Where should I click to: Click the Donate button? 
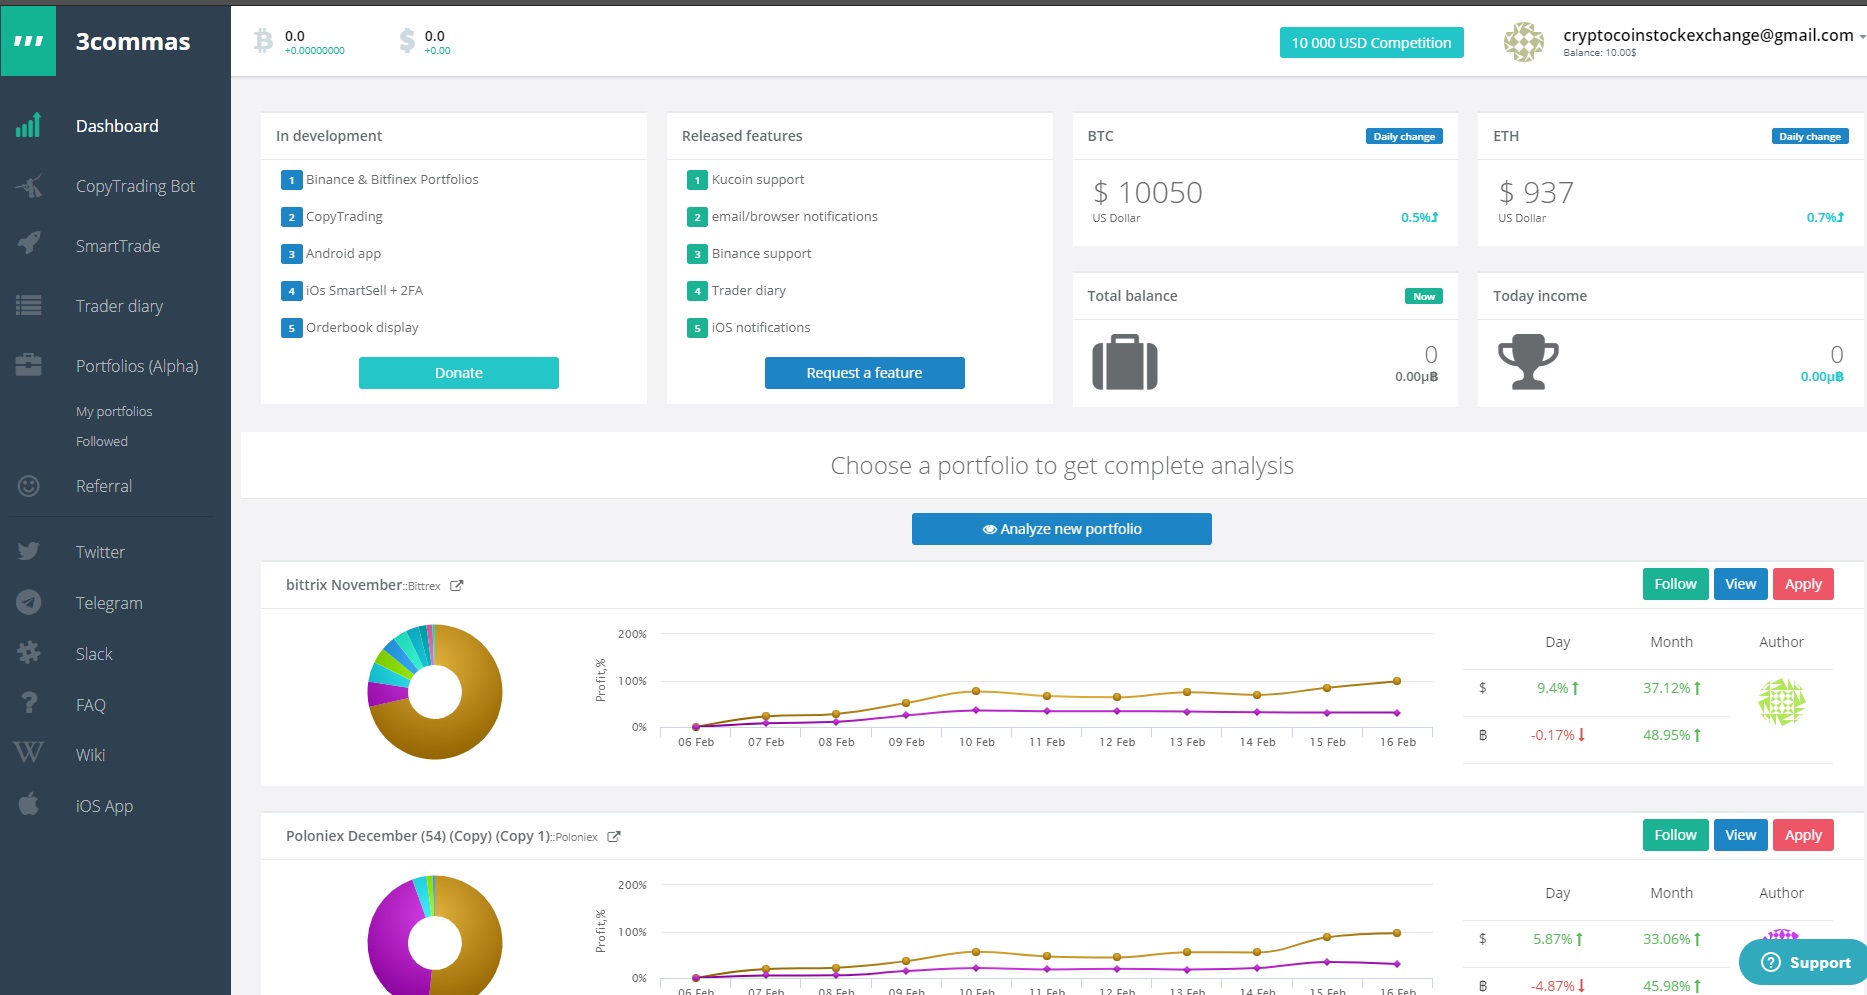[459, 373]
